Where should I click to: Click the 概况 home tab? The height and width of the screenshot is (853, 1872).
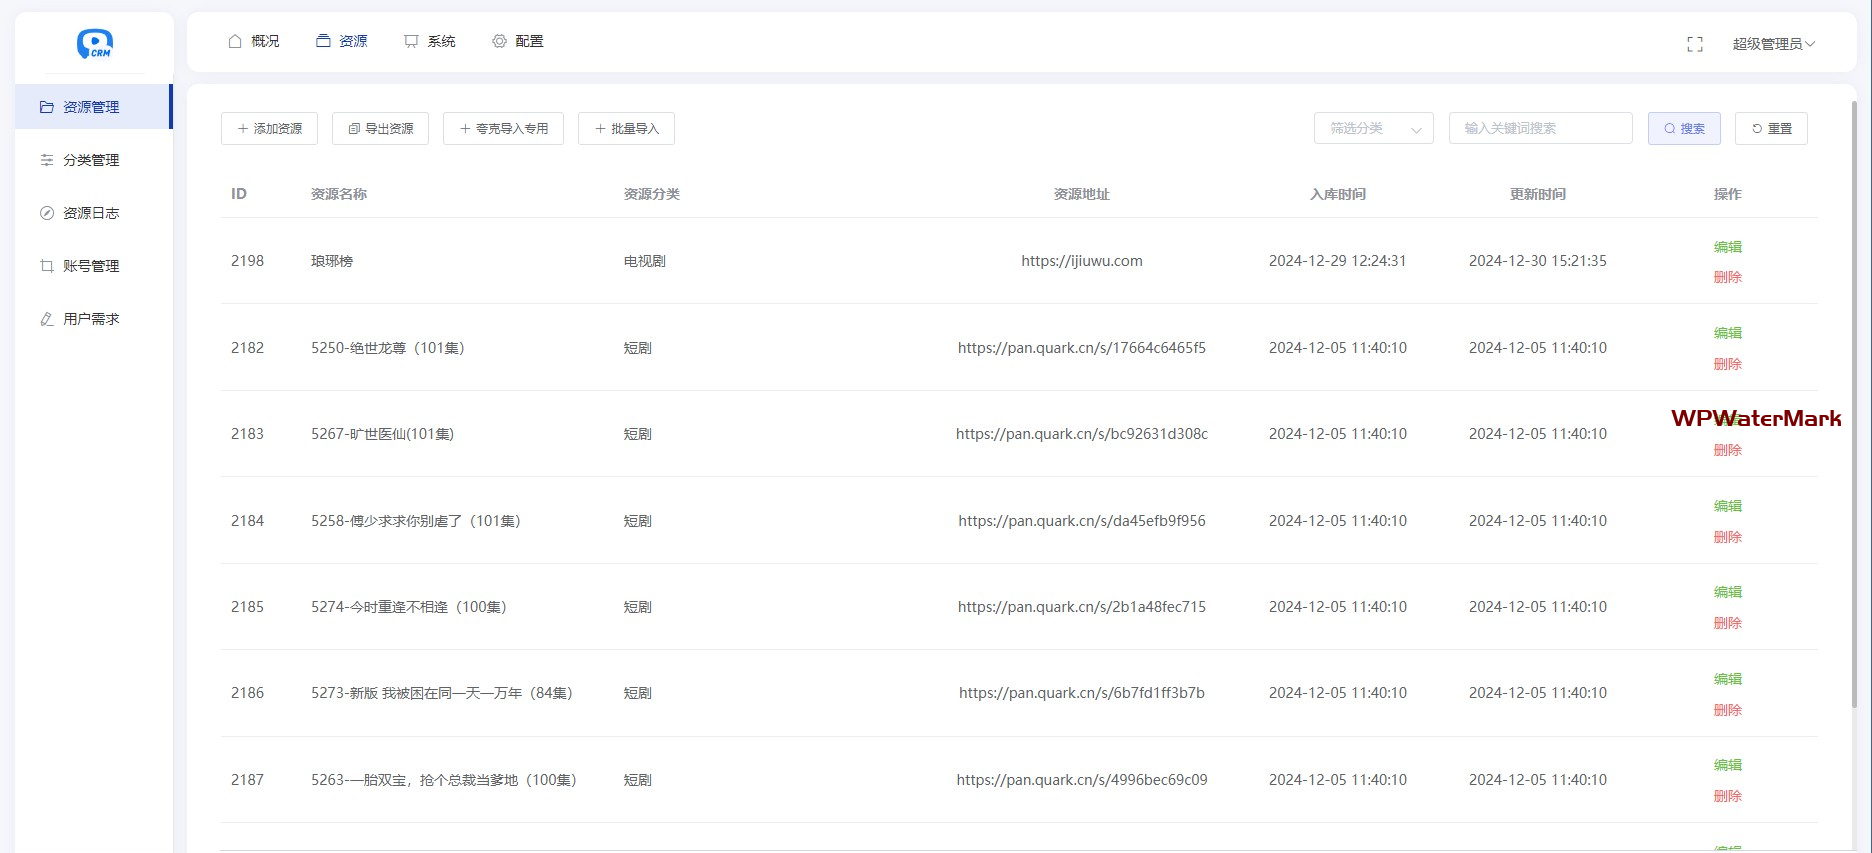pos(254,41)
